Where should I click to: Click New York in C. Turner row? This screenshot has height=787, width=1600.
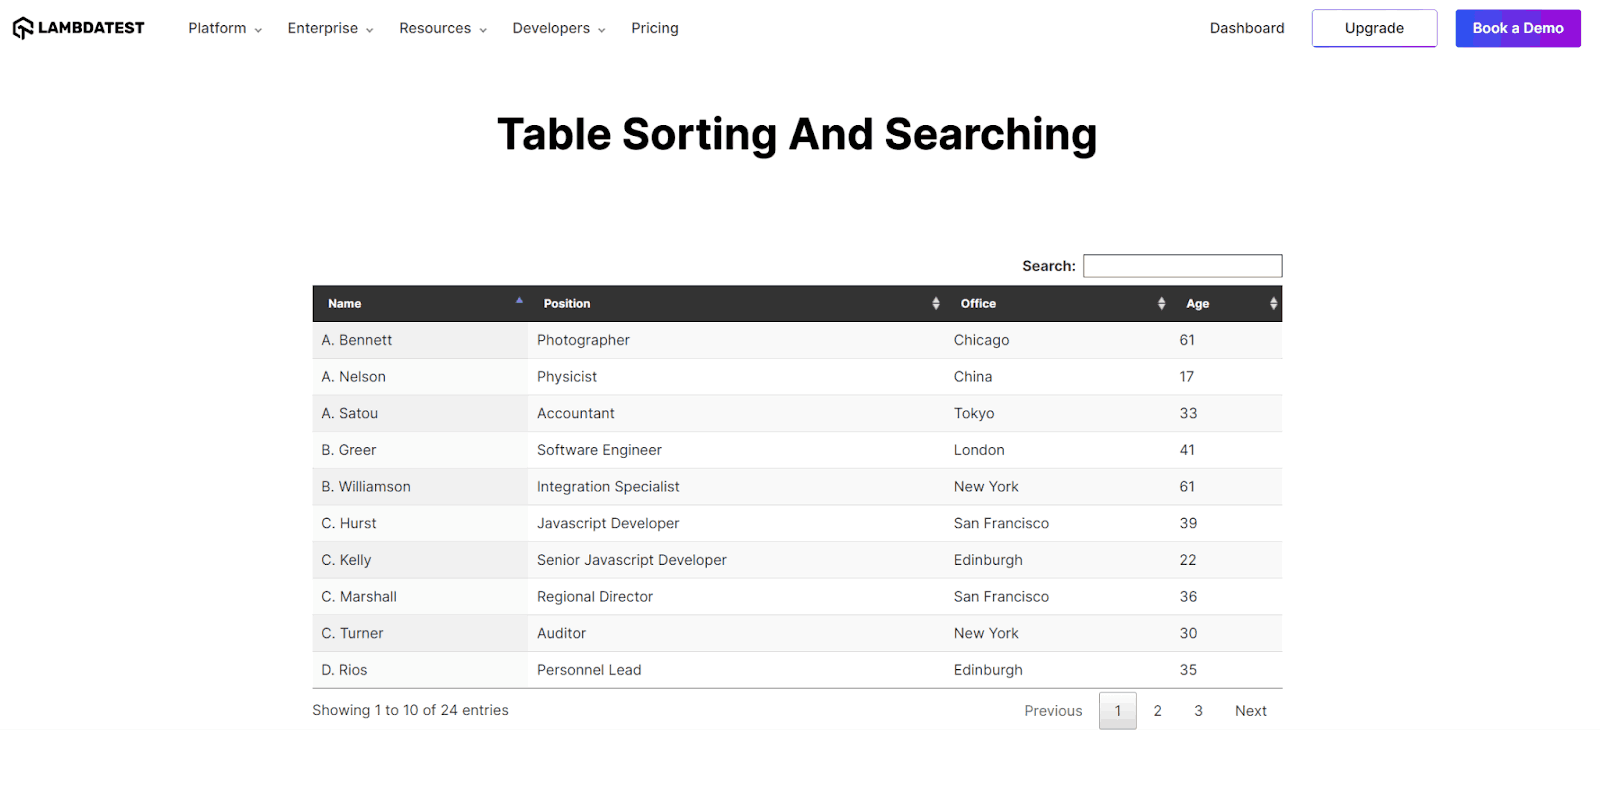[1058, 633]
